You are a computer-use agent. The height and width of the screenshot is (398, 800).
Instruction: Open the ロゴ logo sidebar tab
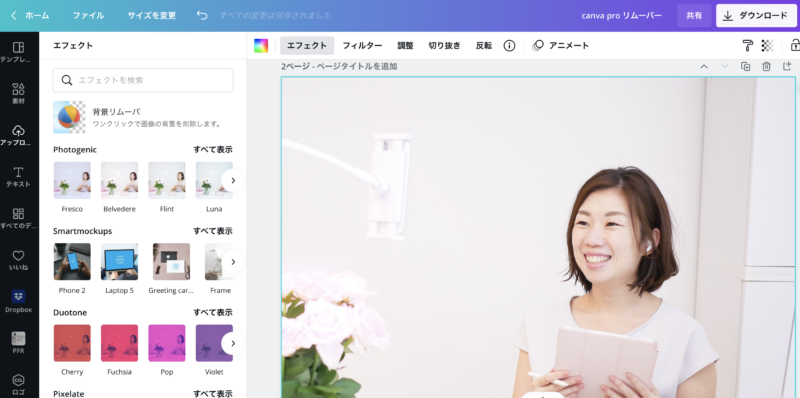coord(18,385)
